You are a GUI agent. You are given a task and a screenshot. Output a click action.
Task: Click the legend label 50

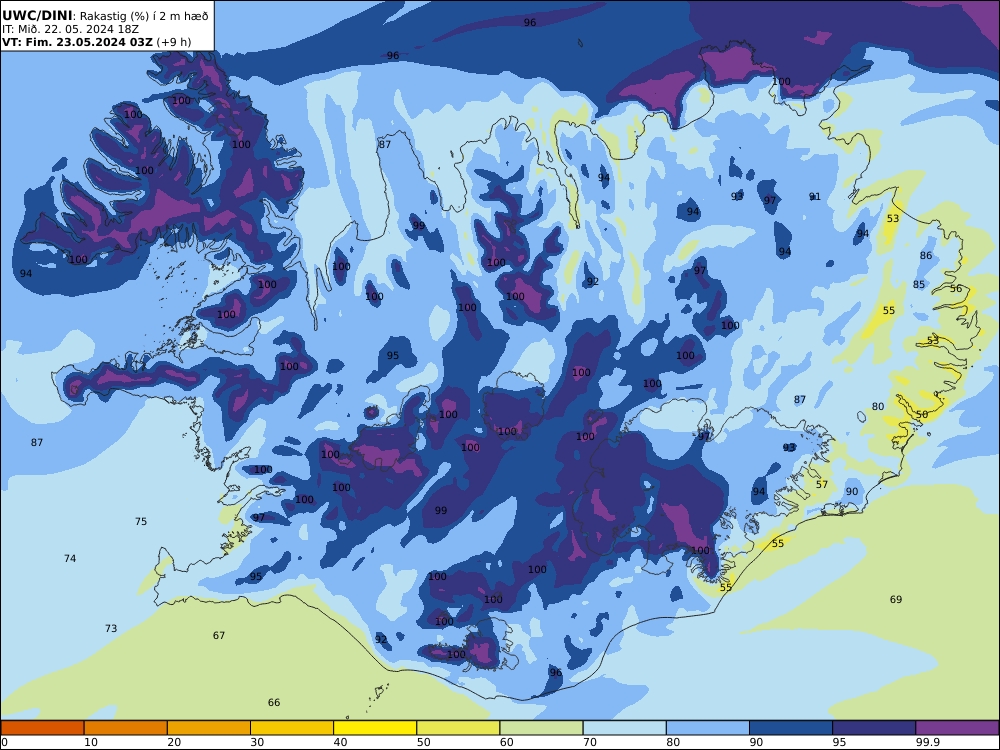pos(423,742)
